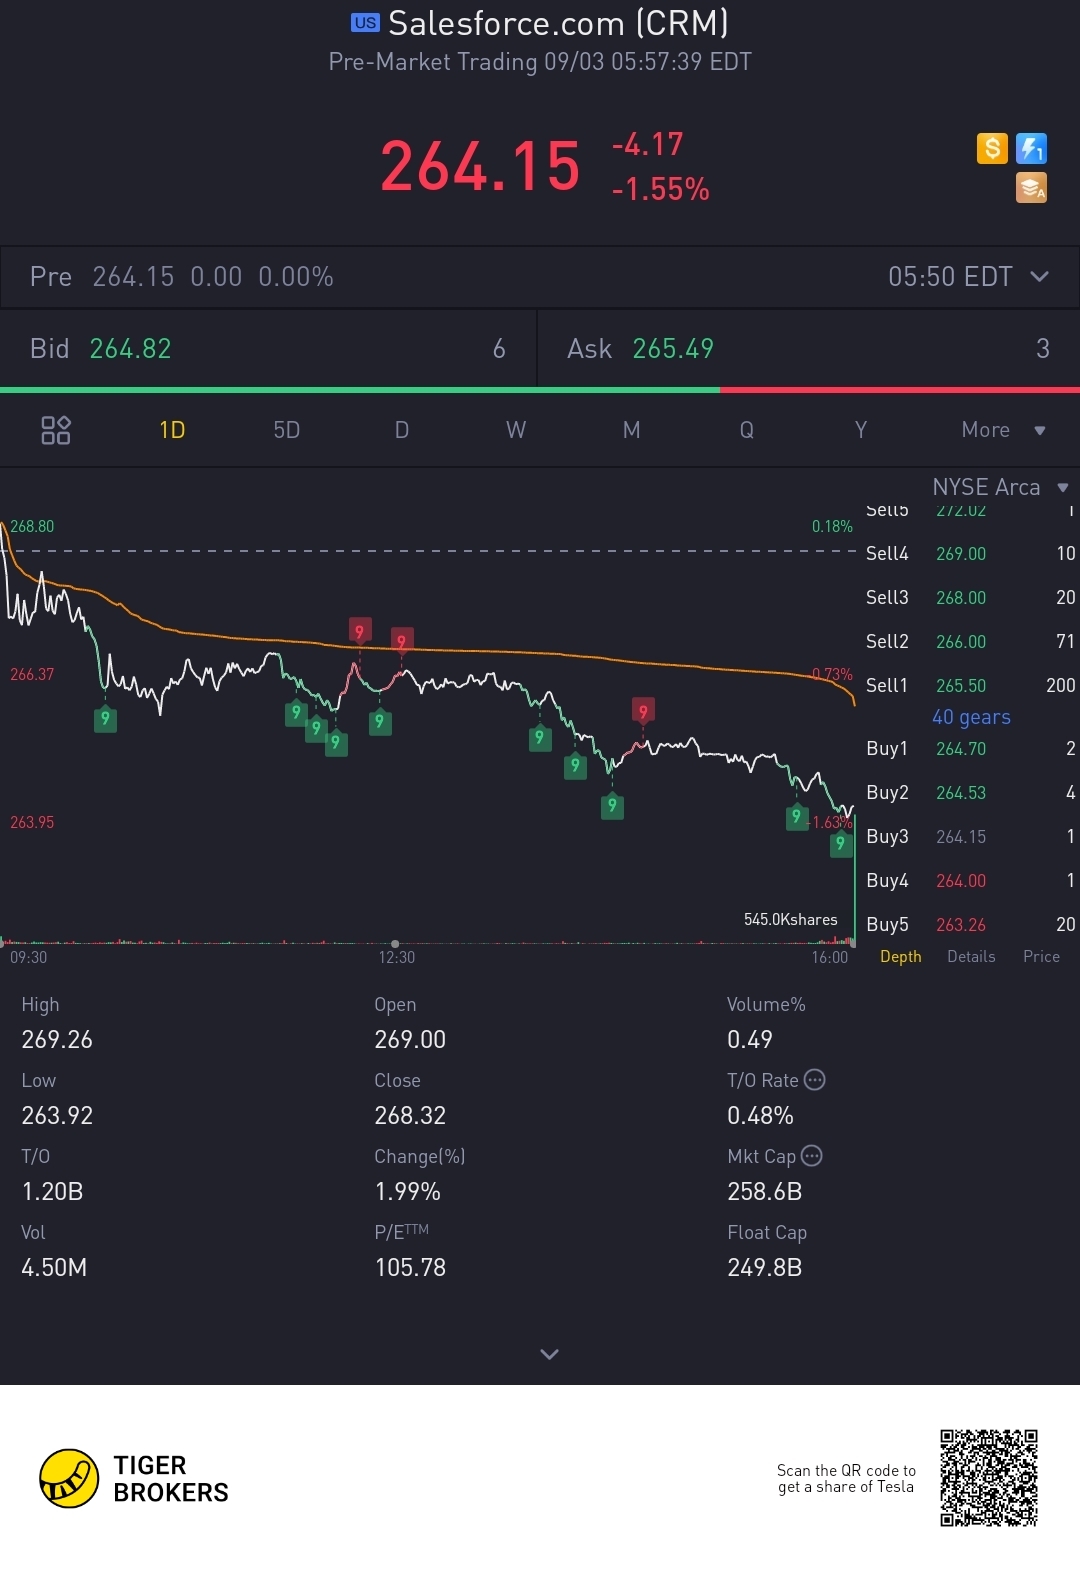Tap the main price 264.15

coord(480,165)
